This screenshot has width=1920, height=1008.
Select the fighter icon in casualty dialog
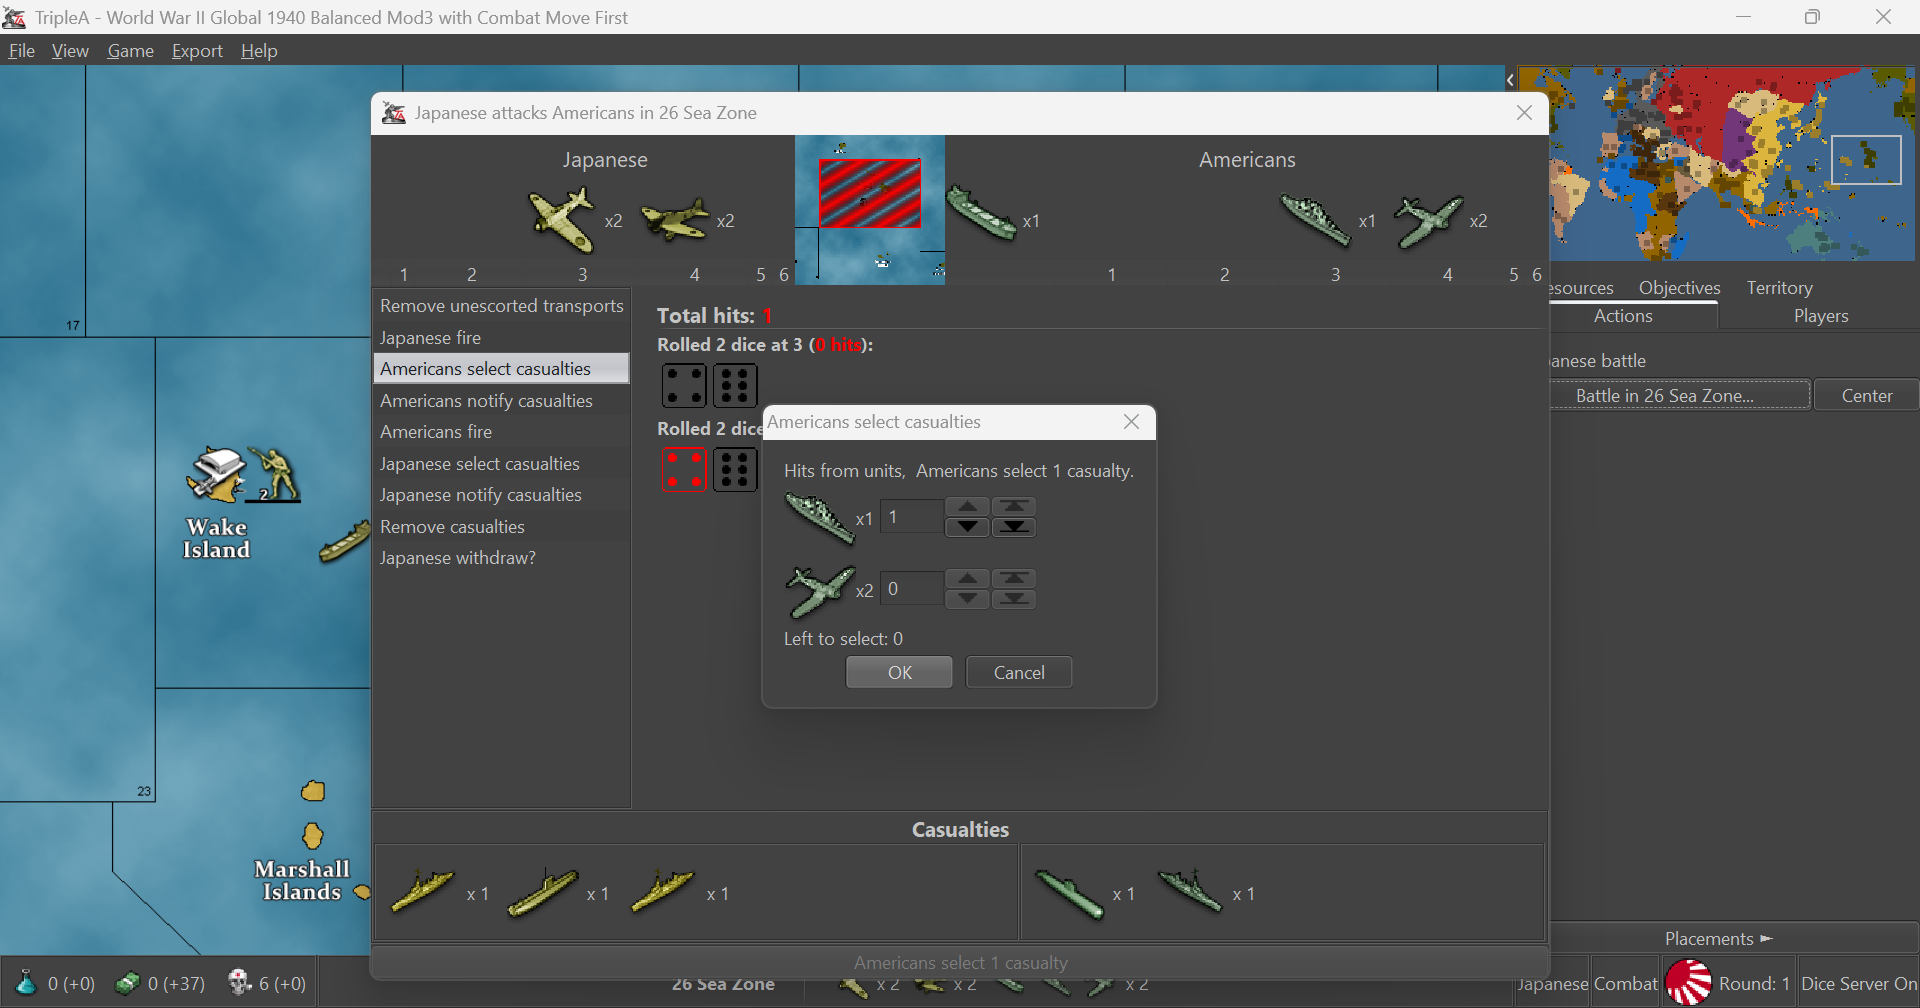click(x=820, y=590)
